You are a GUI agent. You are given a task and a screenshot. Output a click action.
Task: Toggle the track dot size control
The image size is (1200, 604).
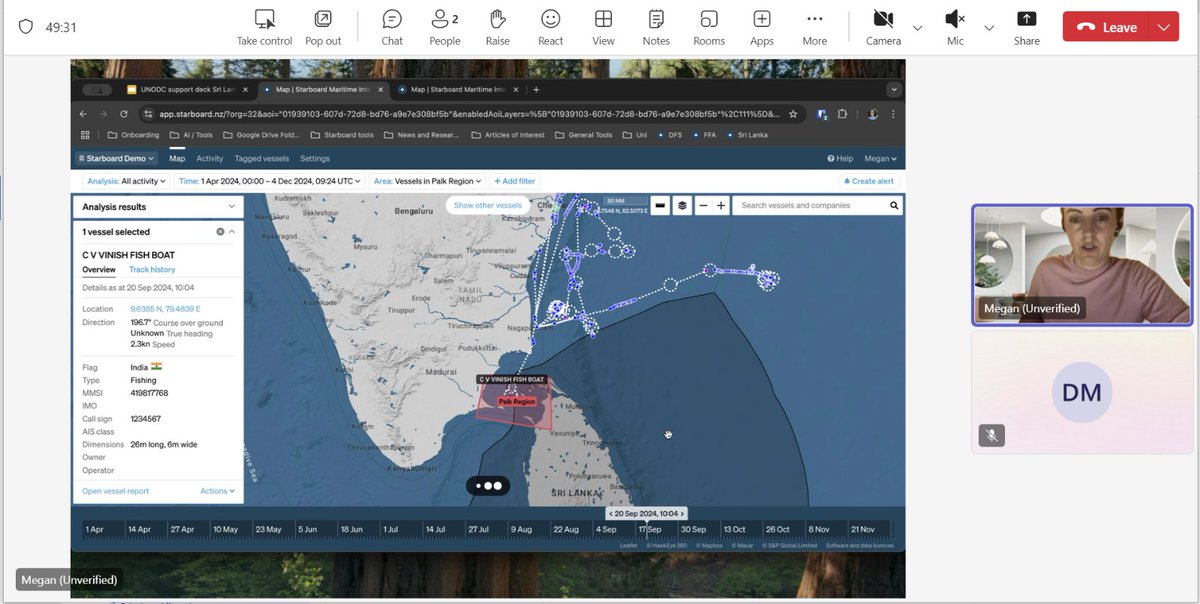coord(488,485)
